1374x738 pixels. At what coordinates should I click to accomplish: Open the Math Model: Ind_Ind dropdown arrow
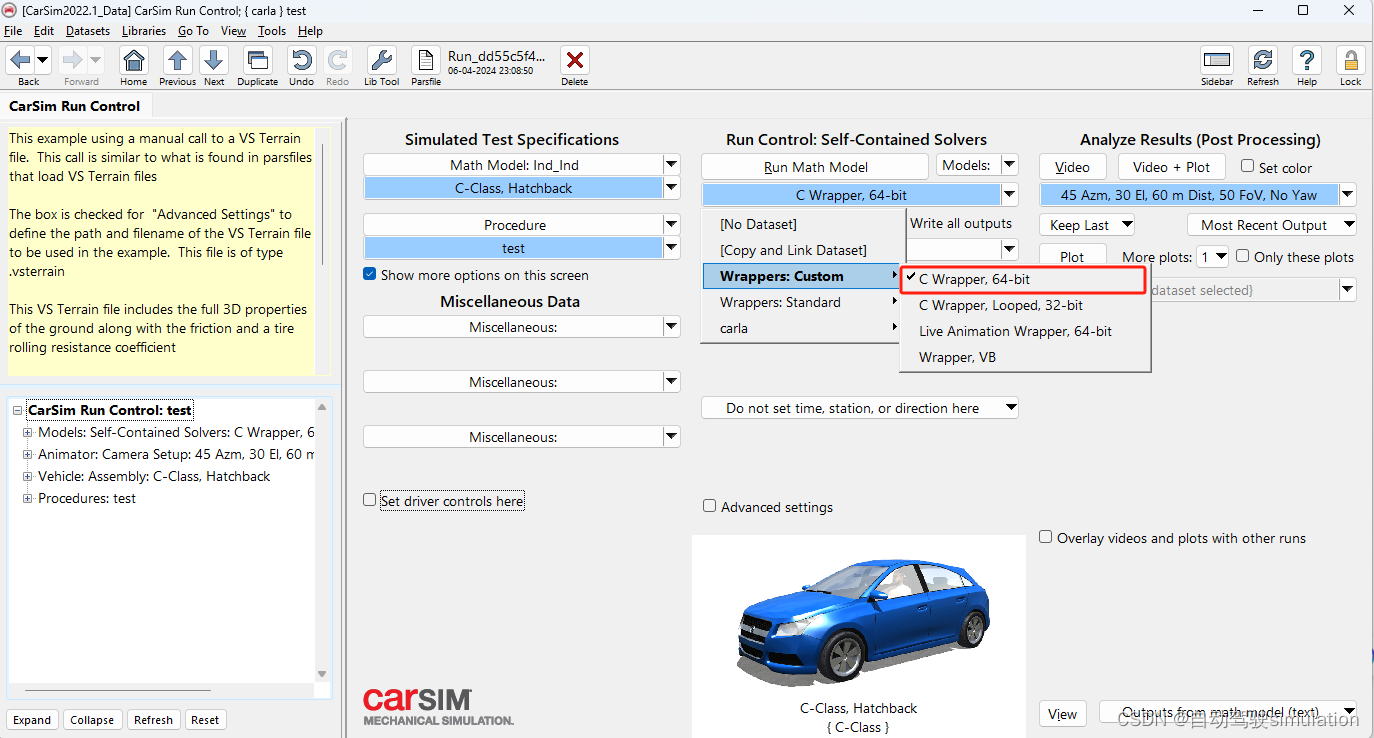coord(671,165)
